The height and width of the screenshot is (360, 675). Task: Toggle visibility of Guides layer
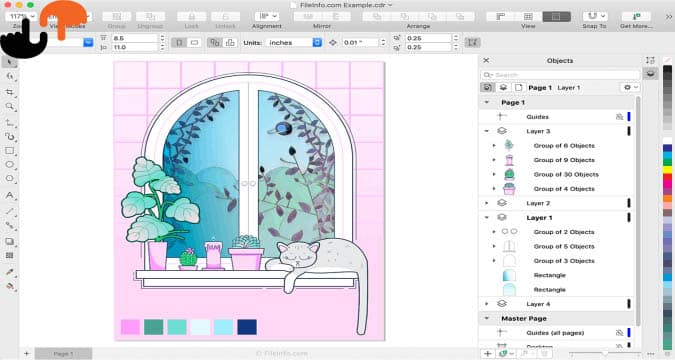click(x=619, y=117)
